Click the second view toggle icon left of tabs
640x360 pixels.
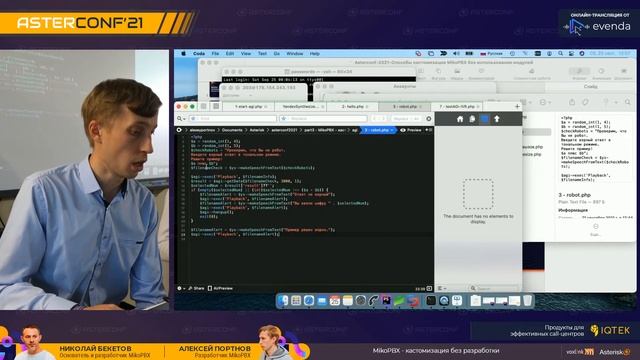216,106
